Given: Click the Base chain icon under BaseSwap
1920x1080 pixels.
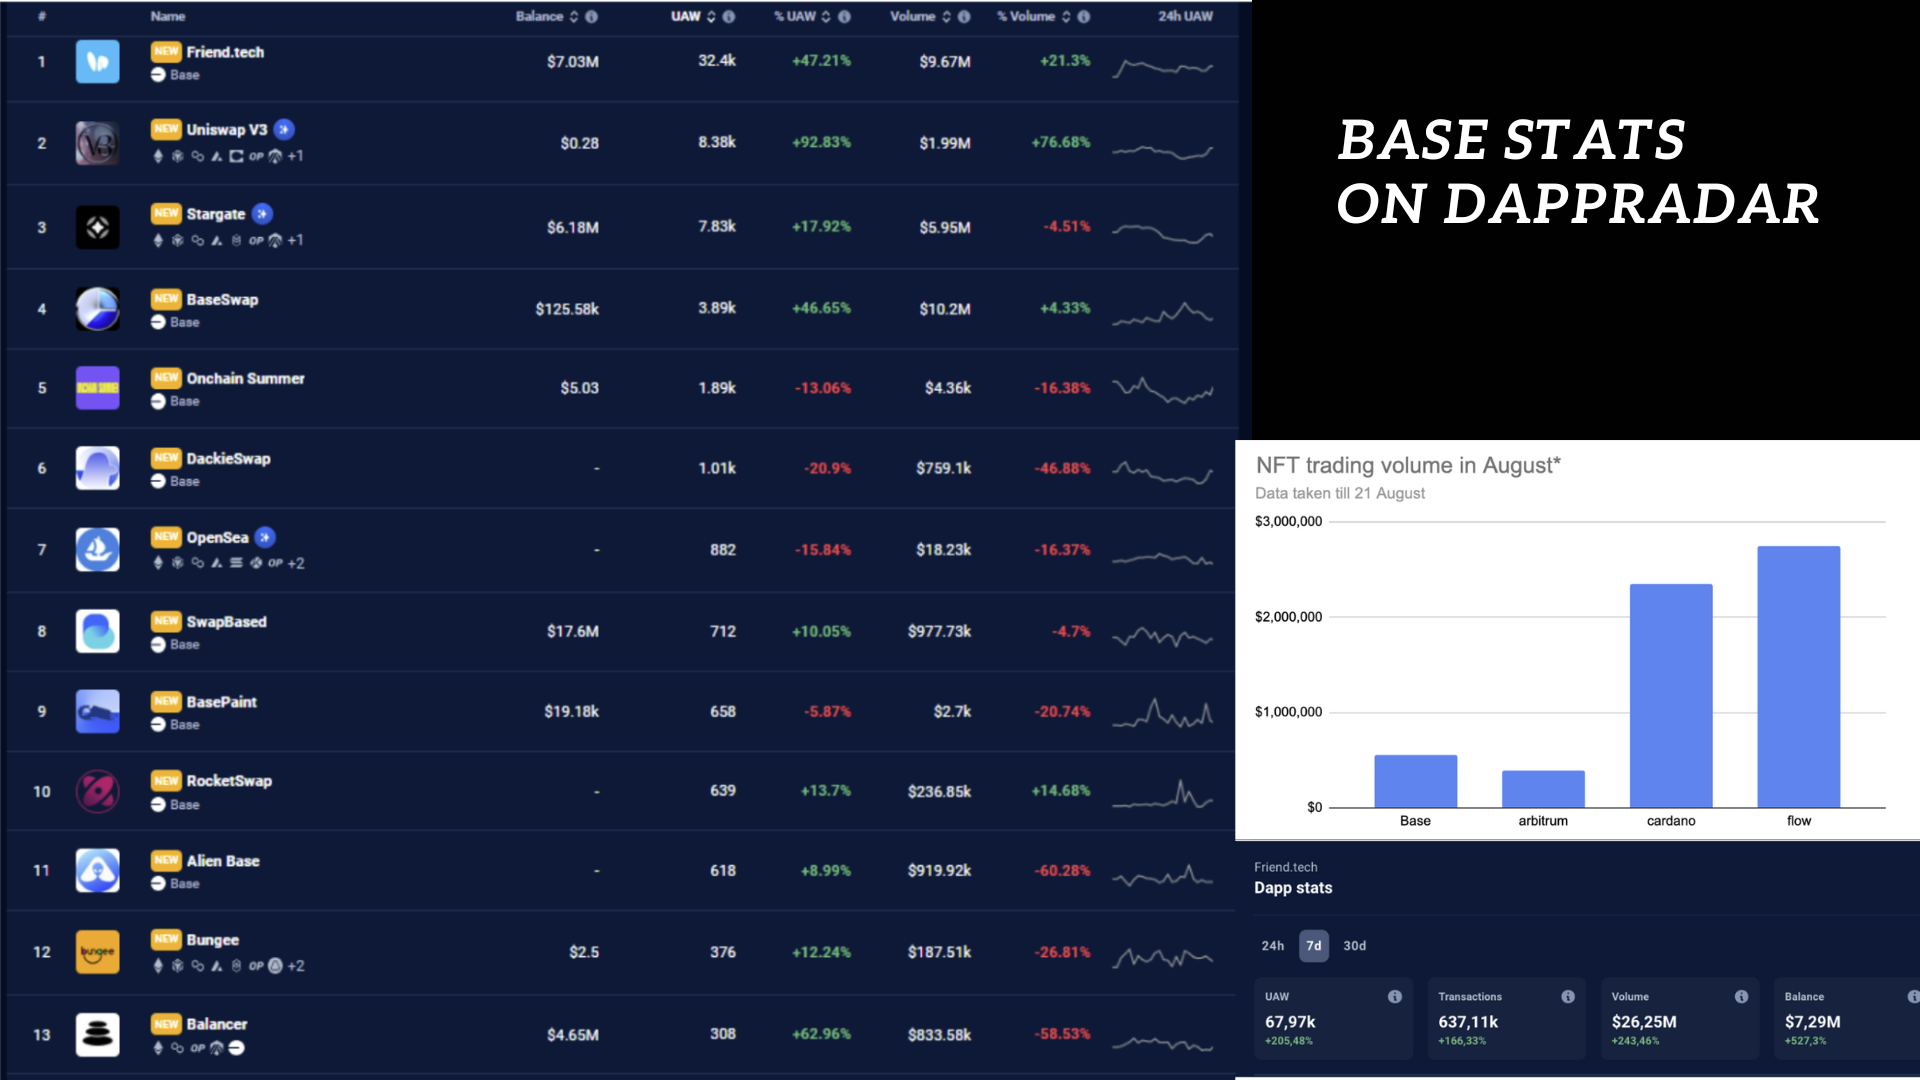Looking at the screenshot, I should [158, 323].
